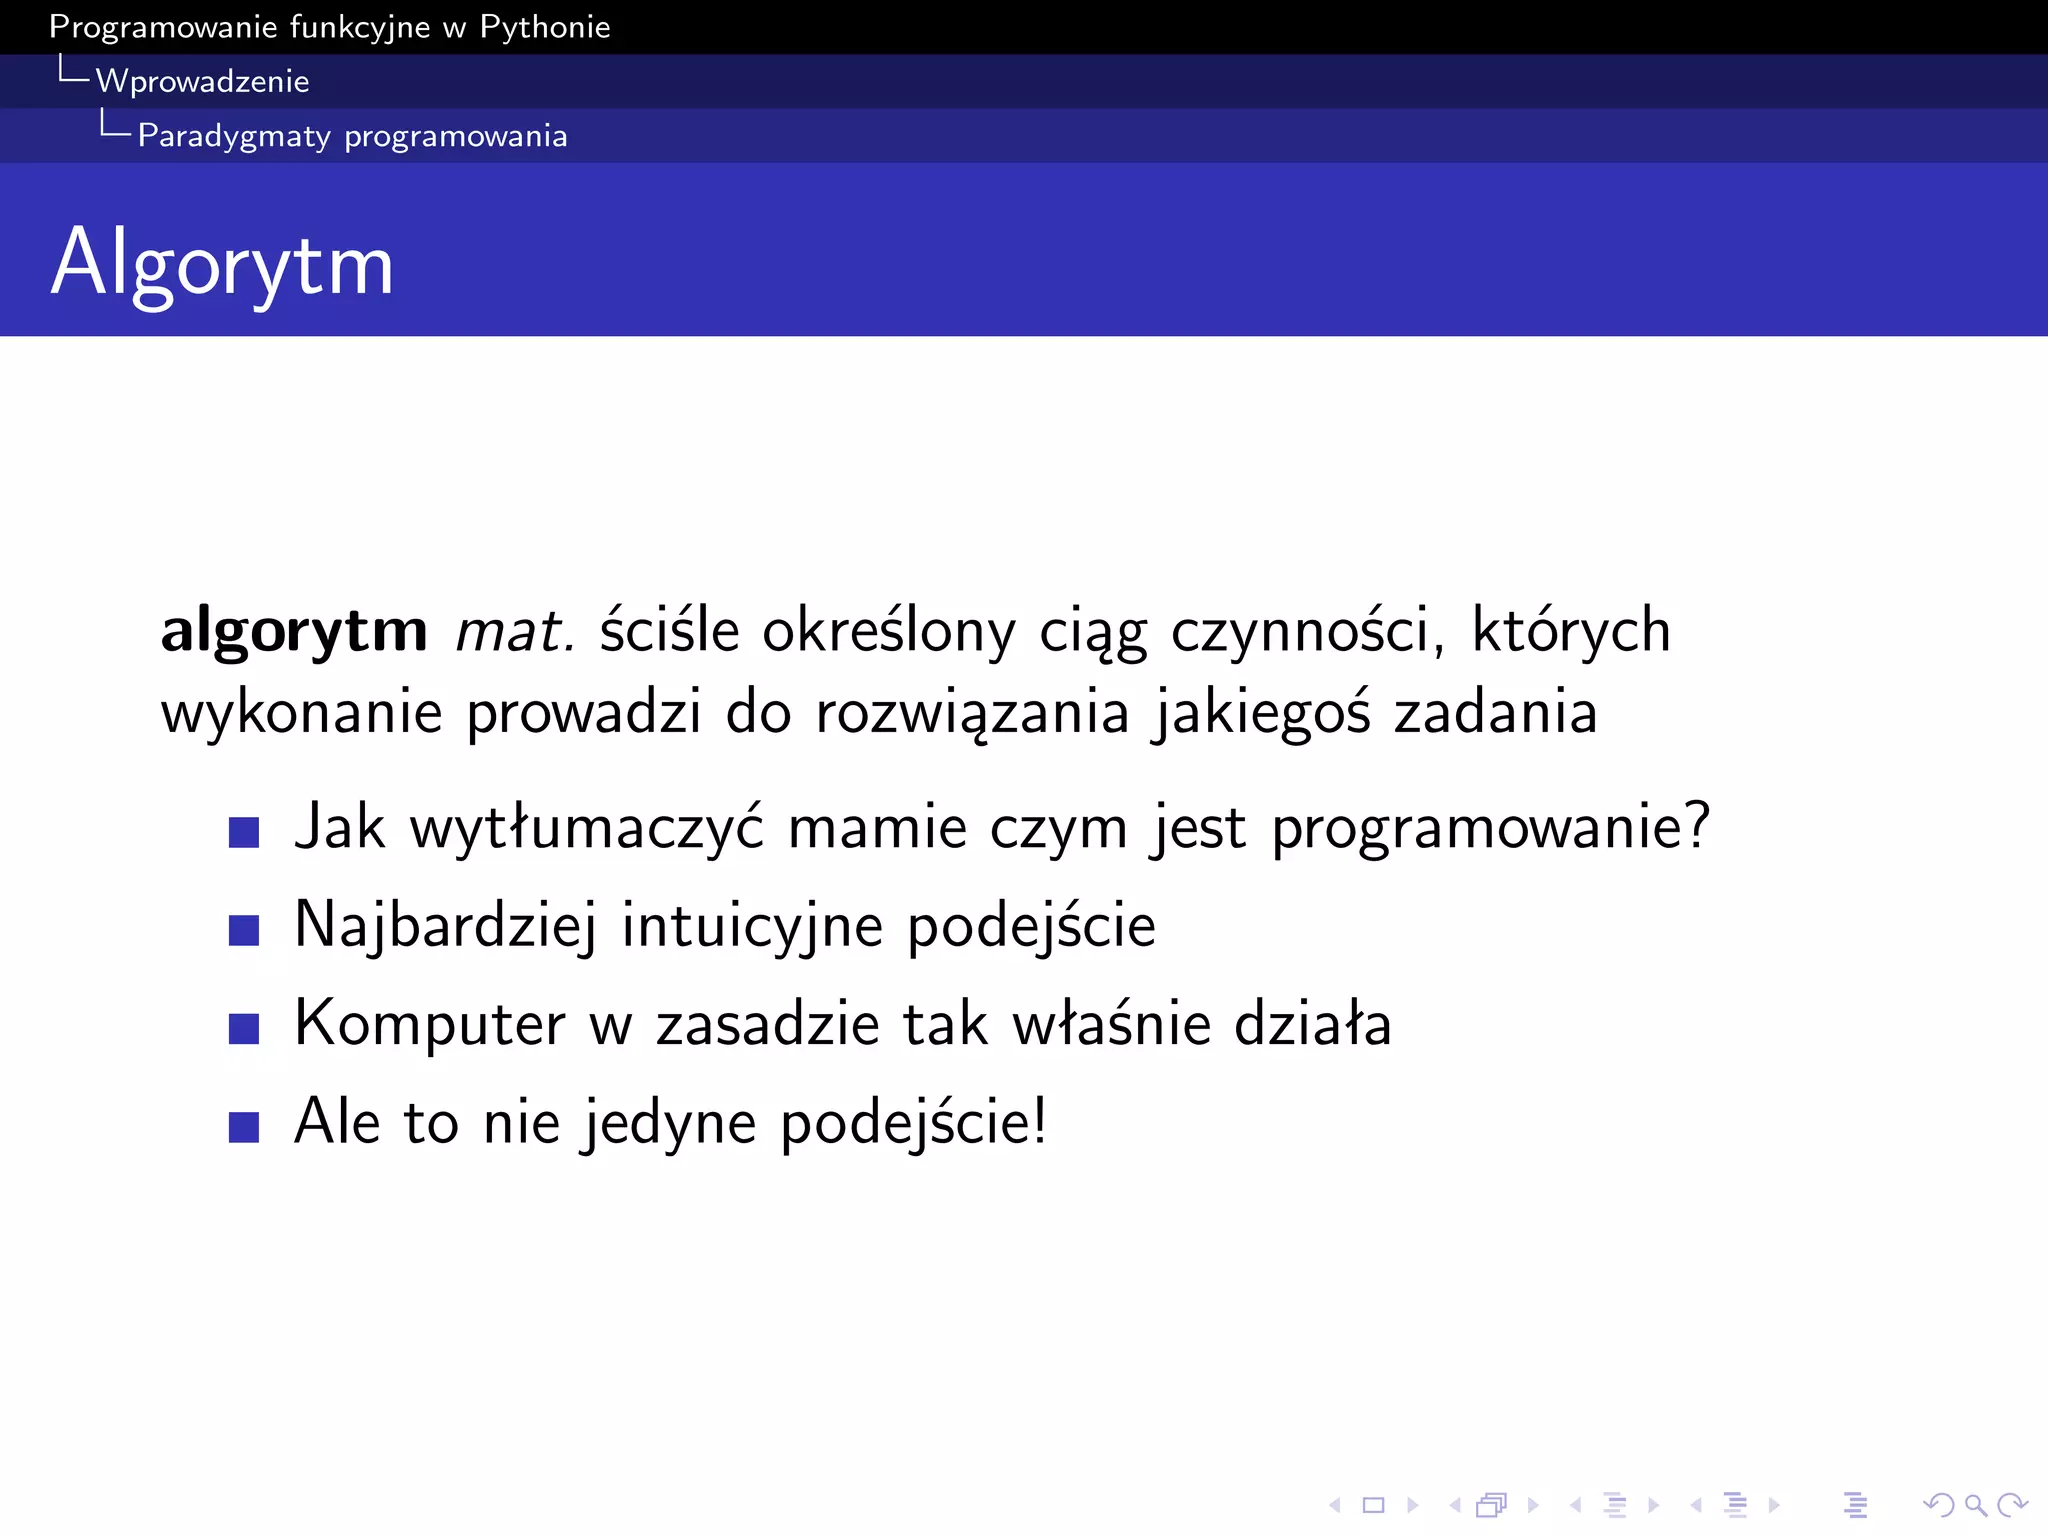Click the next slide arrow
This screenshot has height=1536, width=2048.
[1413, 1505]
